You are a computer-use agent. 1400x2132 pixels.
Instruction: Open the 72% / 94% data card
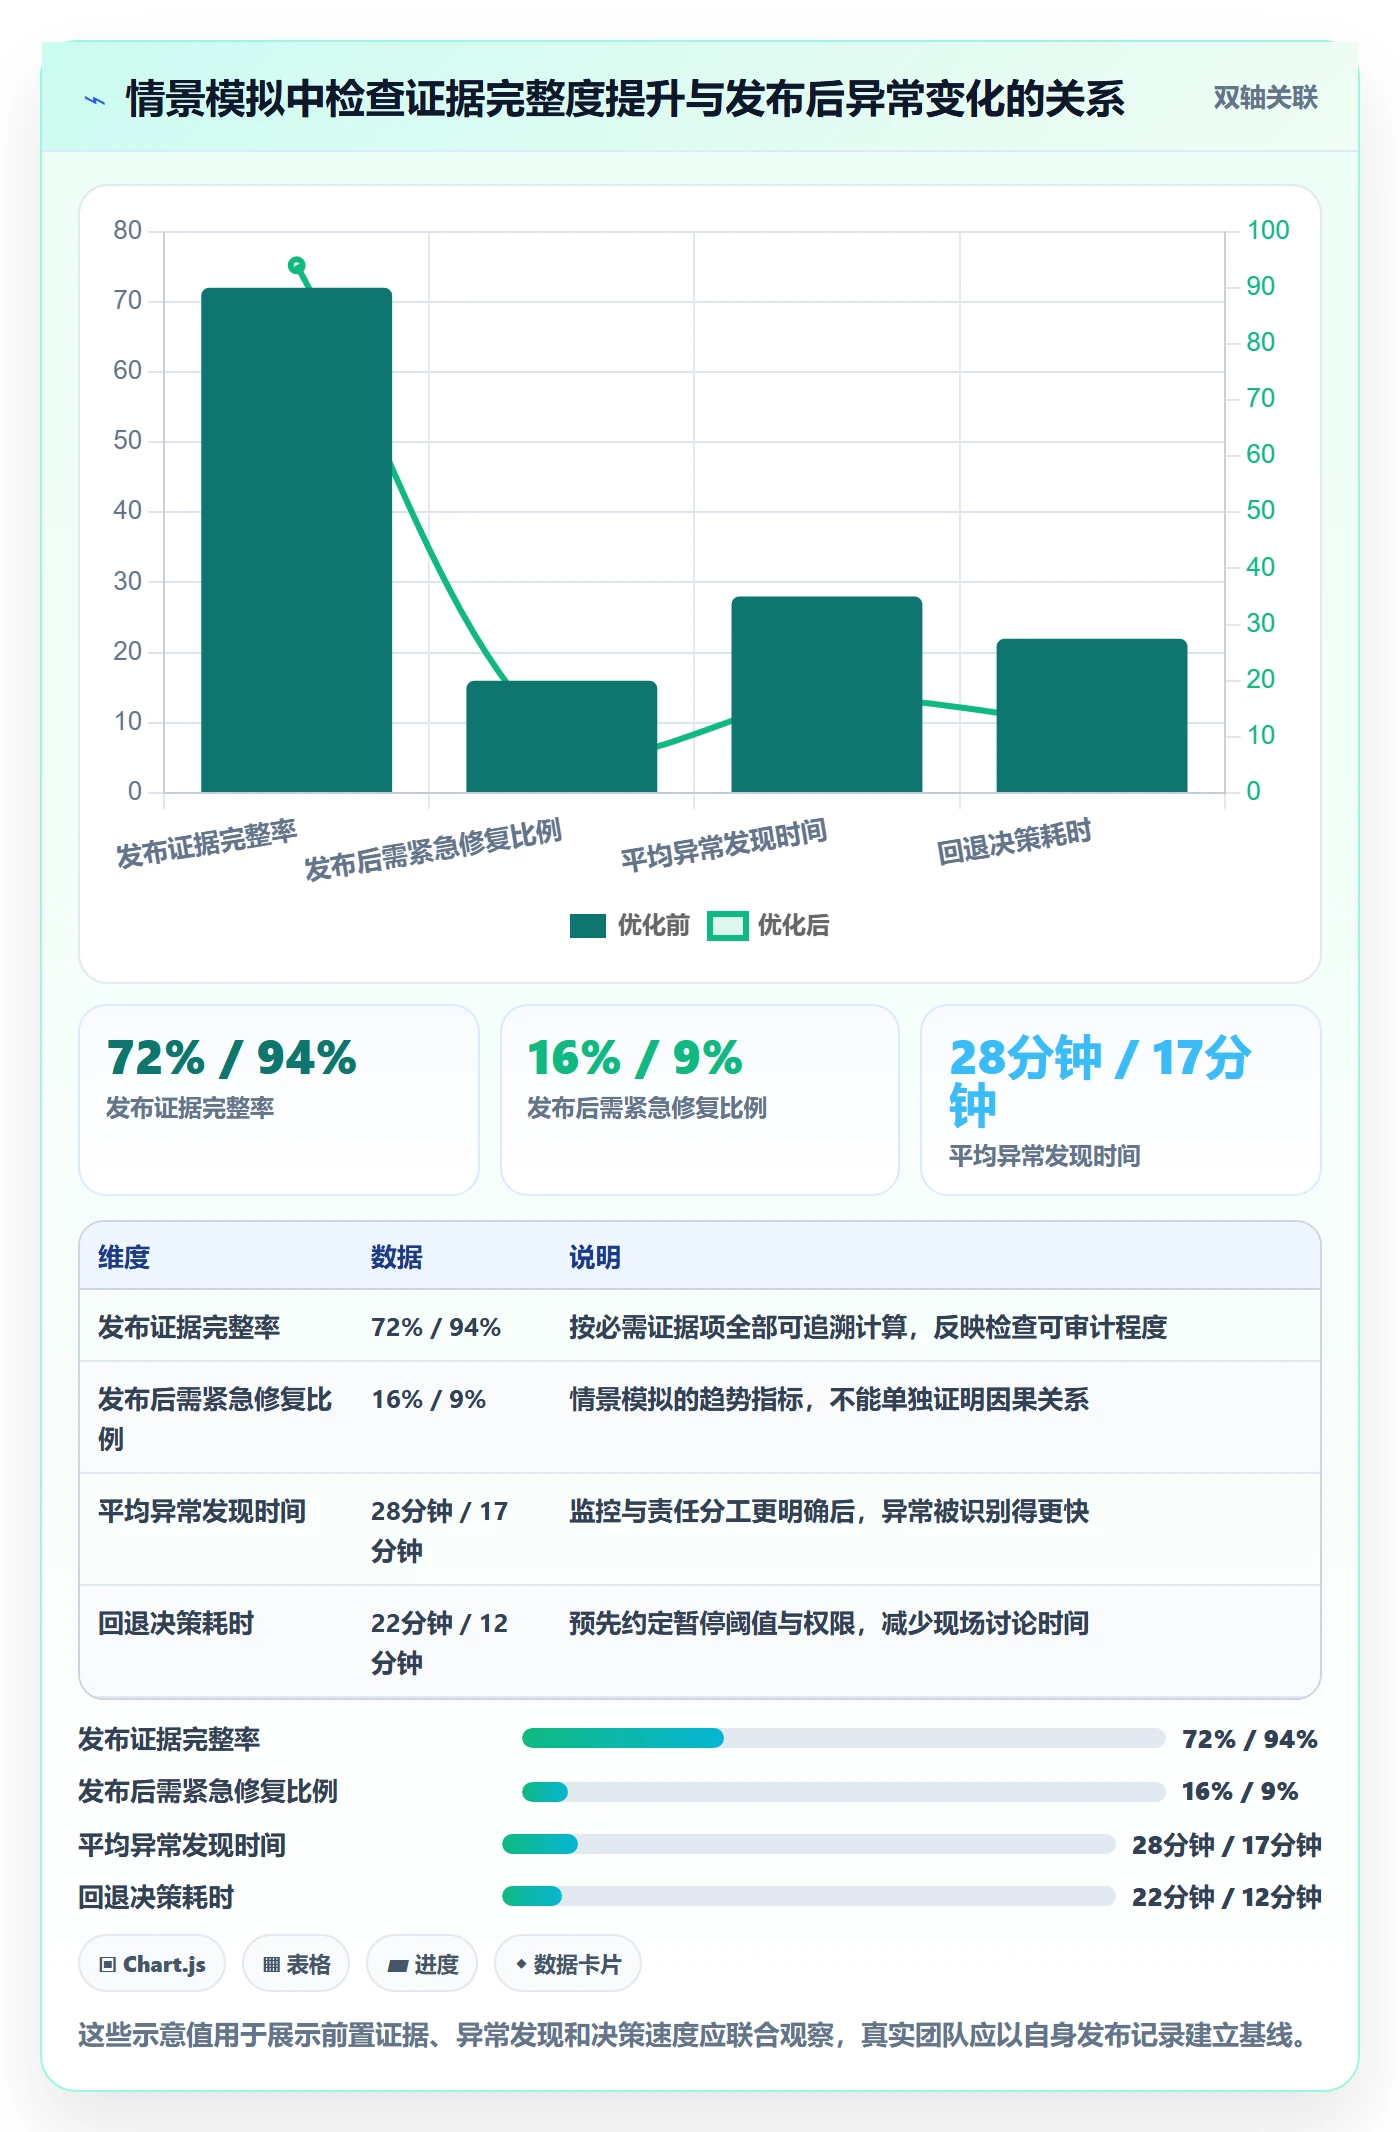pyautogui.click(x=279, y=1100)
